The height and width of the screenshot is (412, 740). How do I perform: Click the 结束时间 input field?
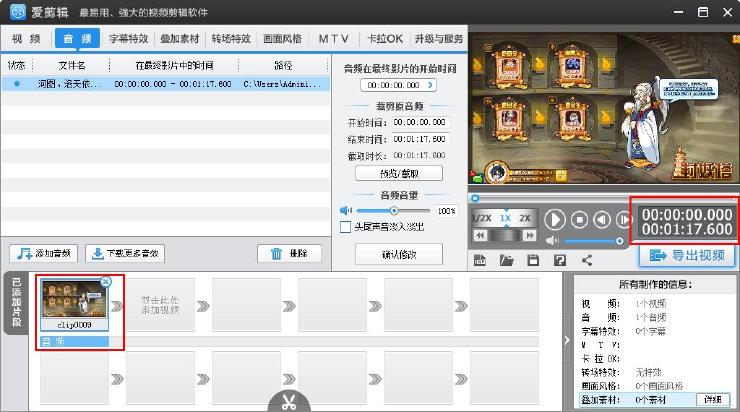(420, 139)
